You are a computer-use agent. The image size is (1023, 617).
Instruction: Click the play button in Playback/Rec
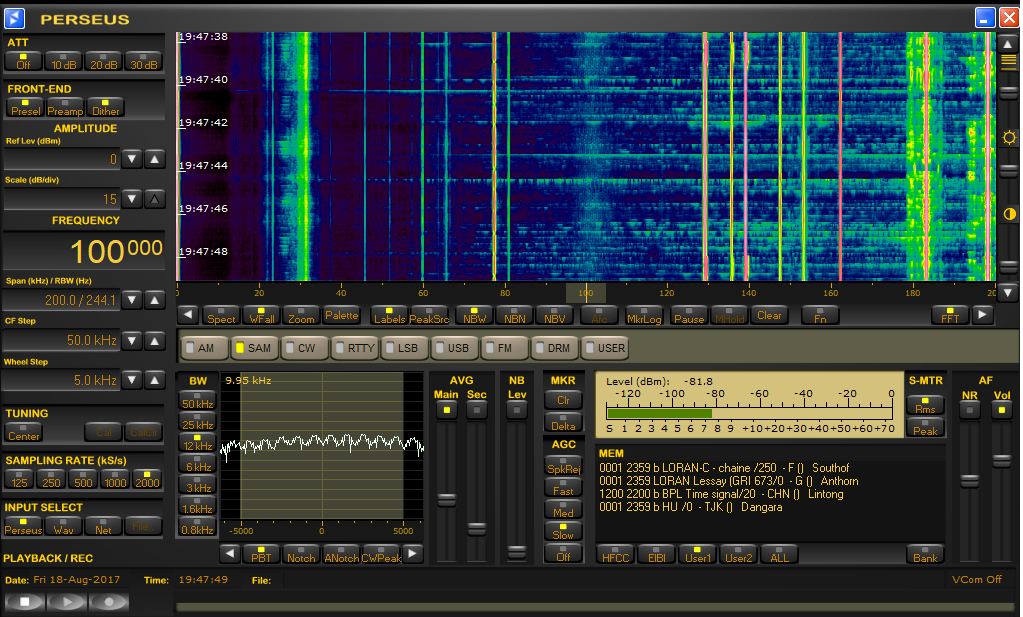point(66,602)
